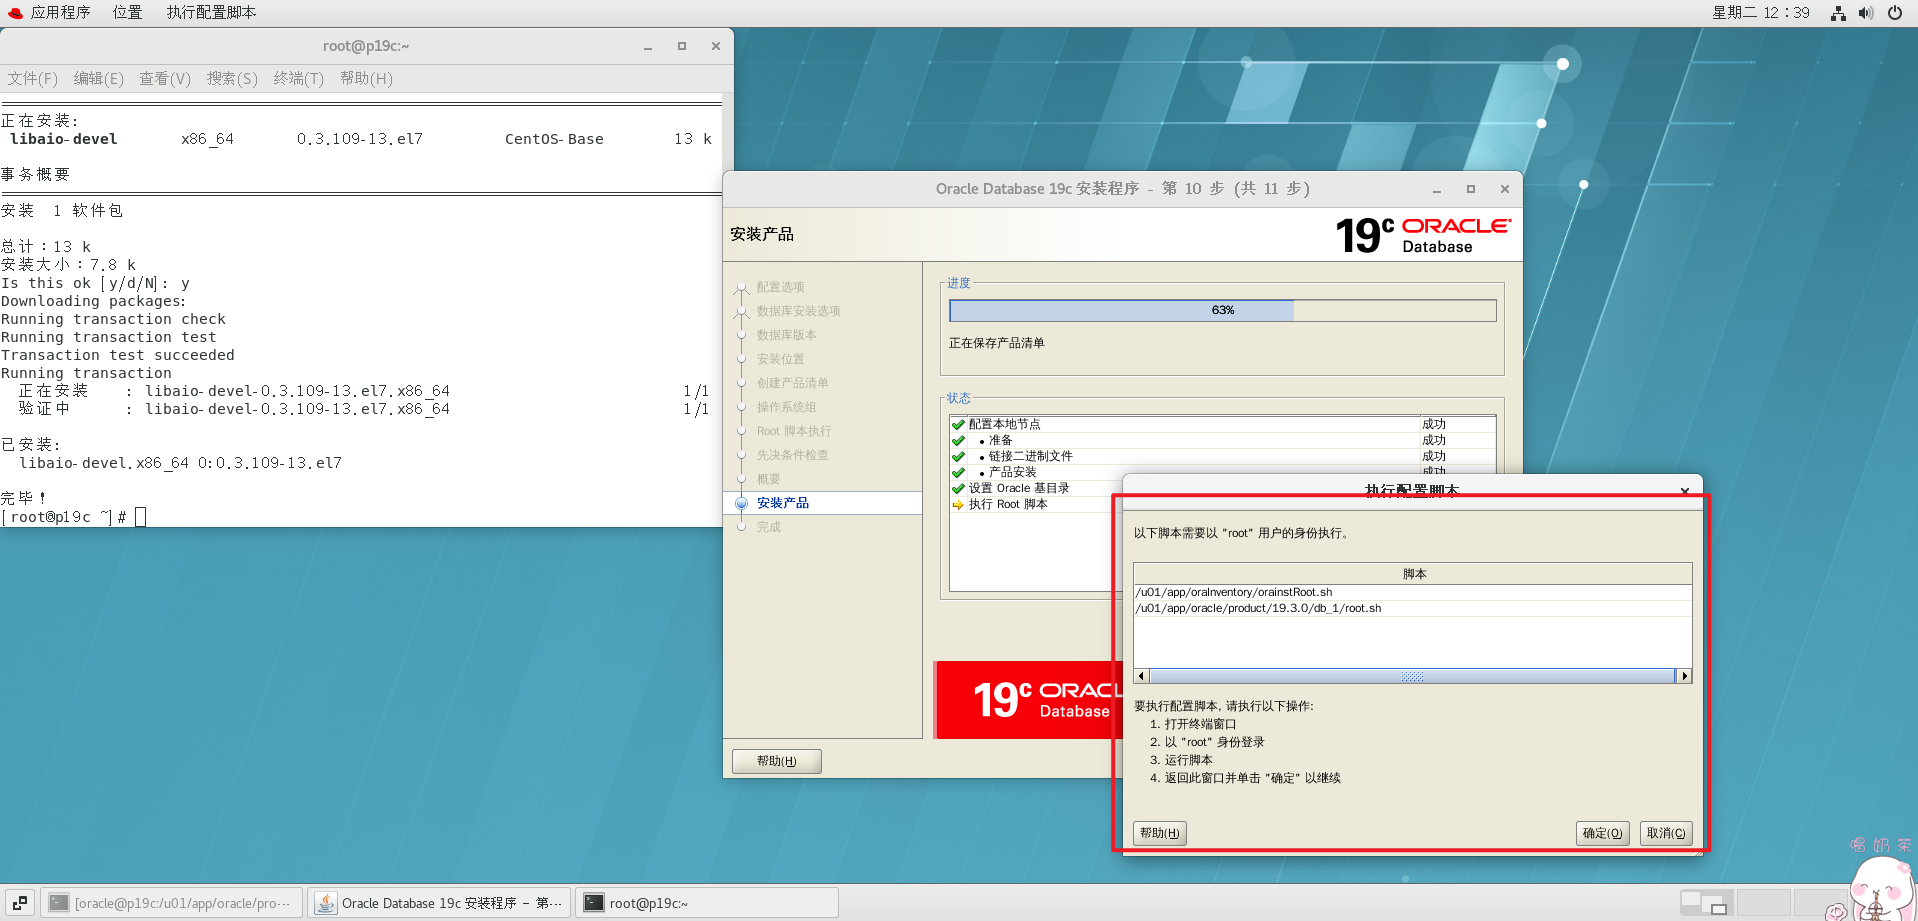Minimize the Oracle installer window

click(1437, 189)
